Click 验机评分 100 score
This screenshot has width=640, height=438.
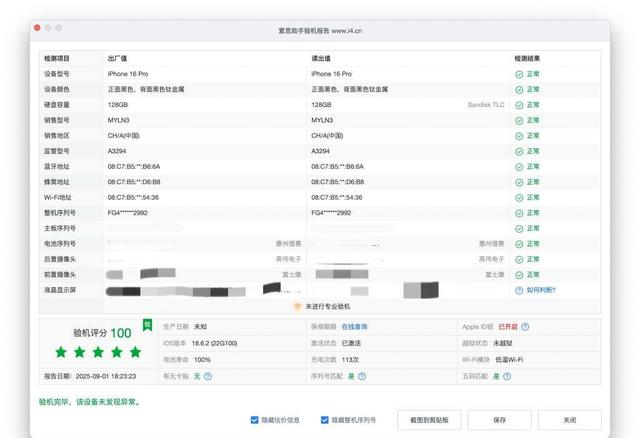(x=102, y=333)
